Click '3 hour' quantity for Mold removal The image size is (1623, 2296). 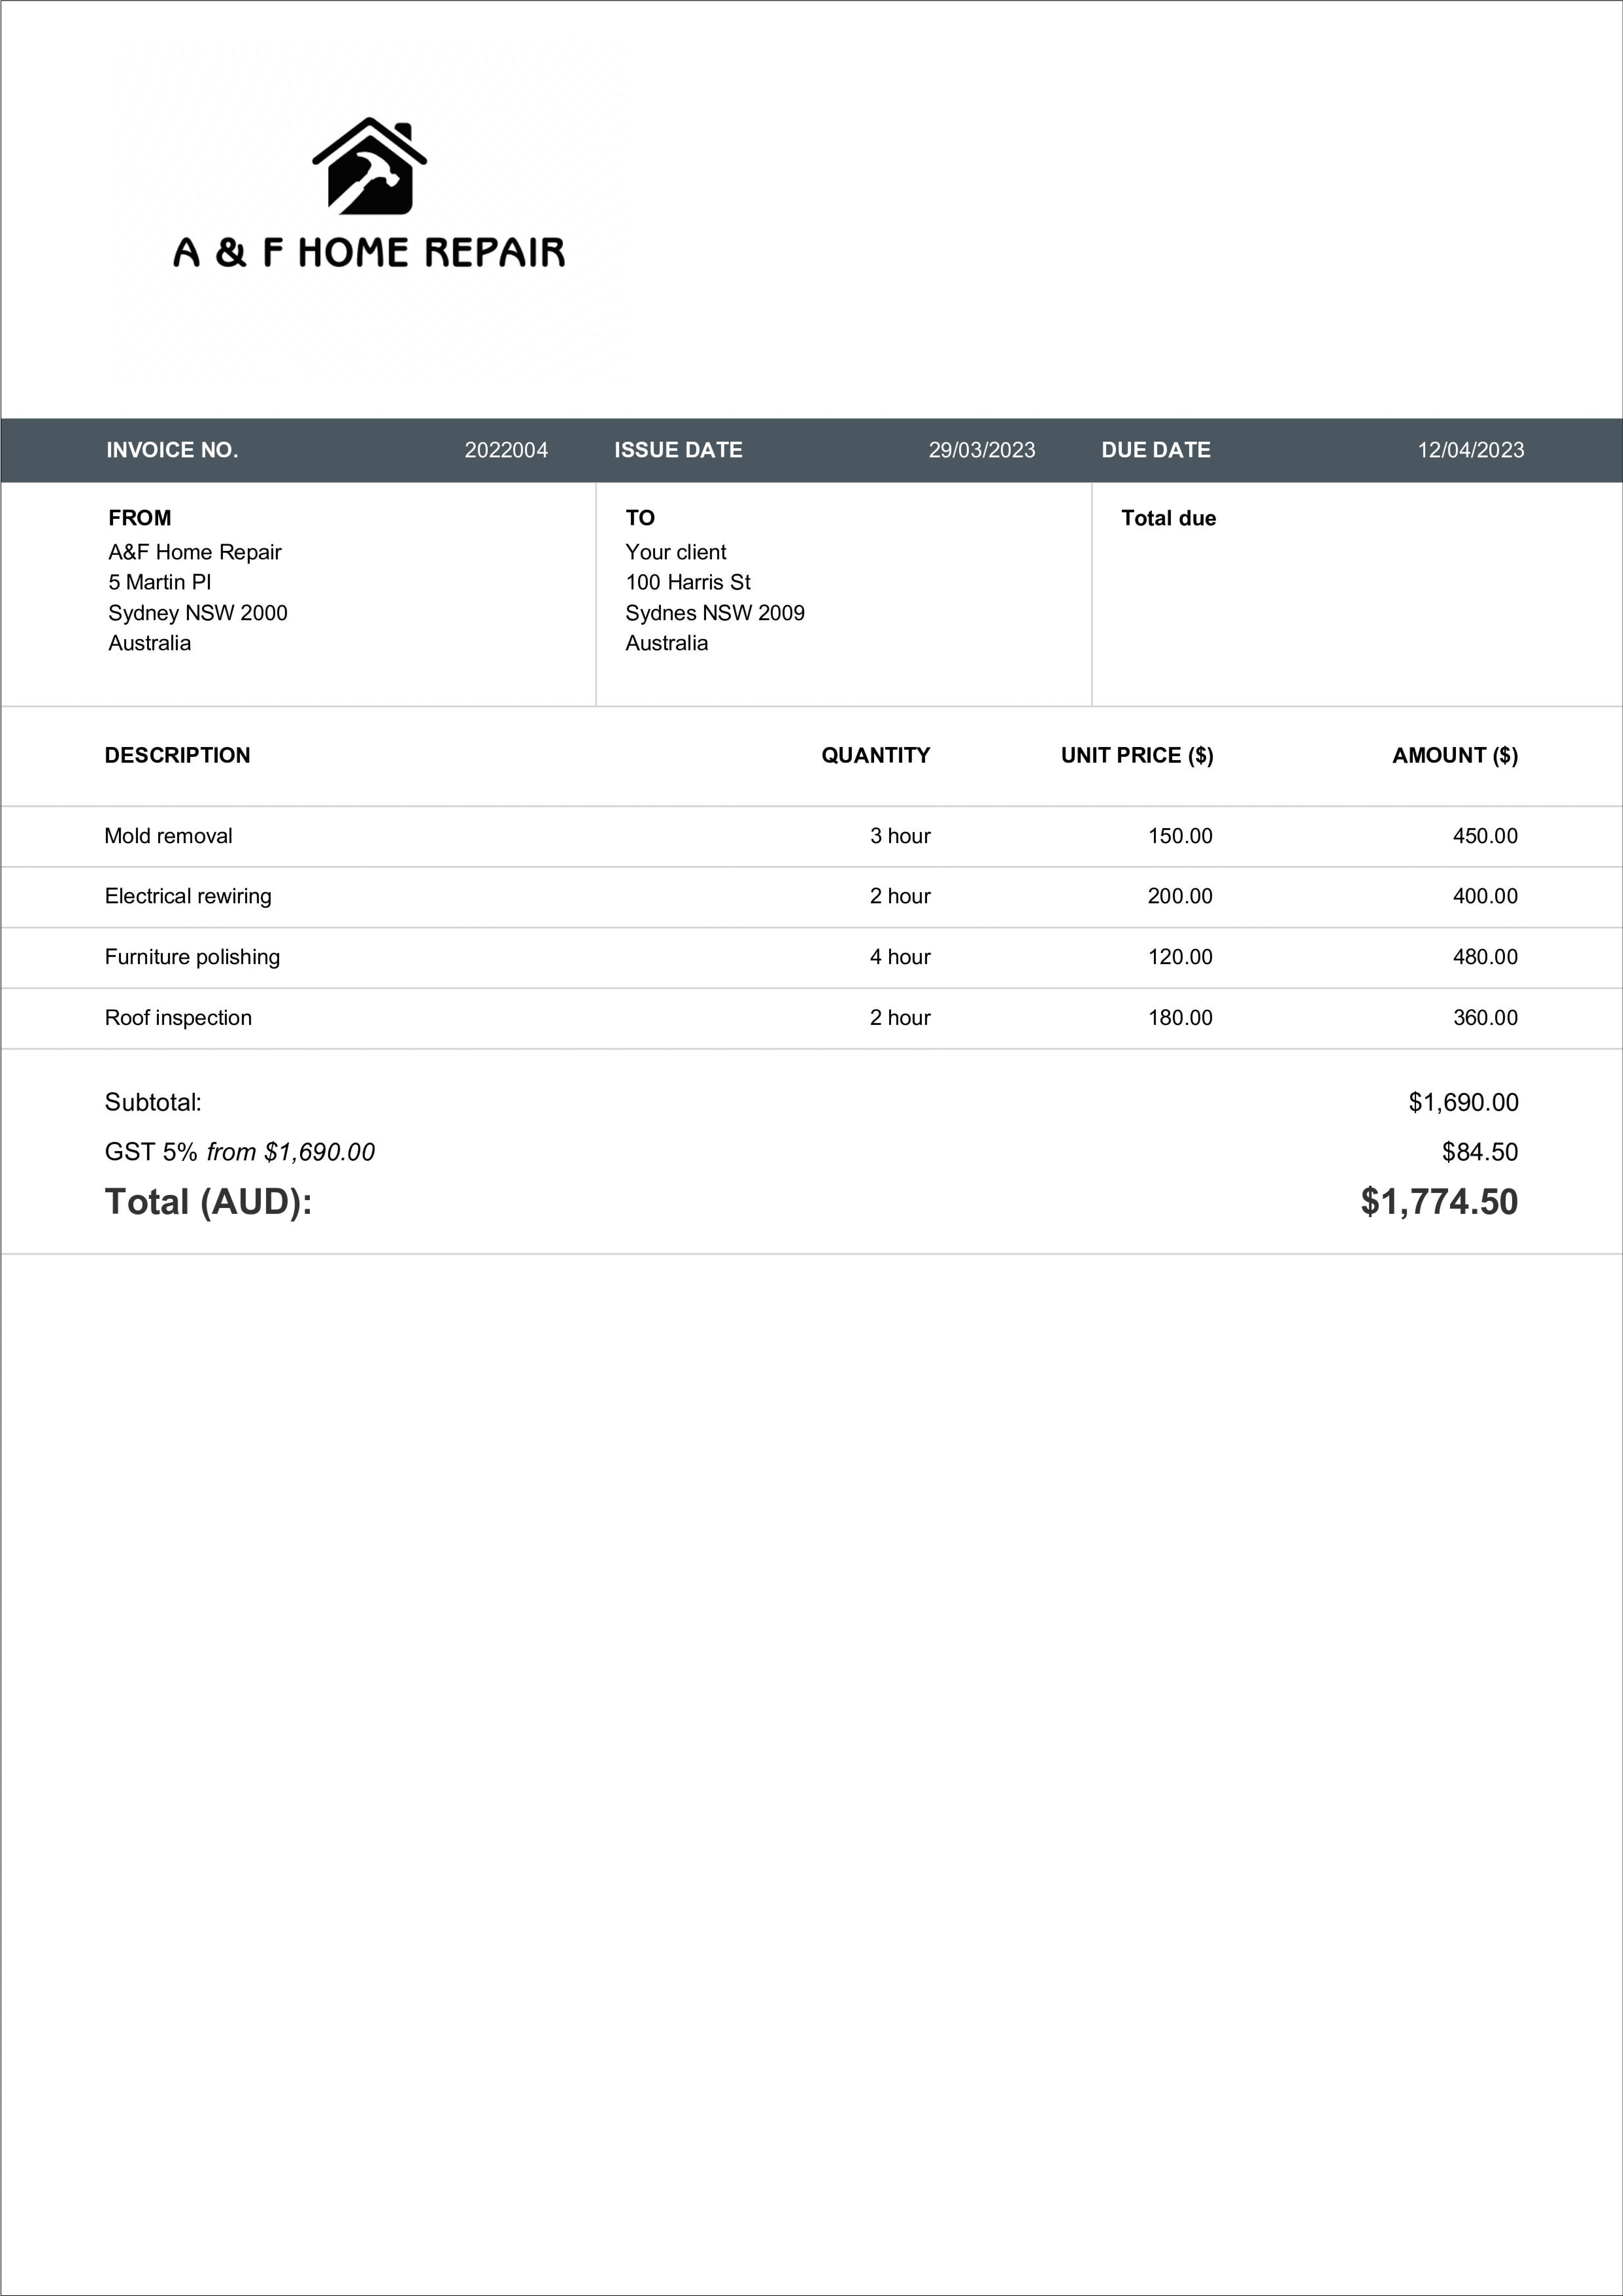click(900, 836)
